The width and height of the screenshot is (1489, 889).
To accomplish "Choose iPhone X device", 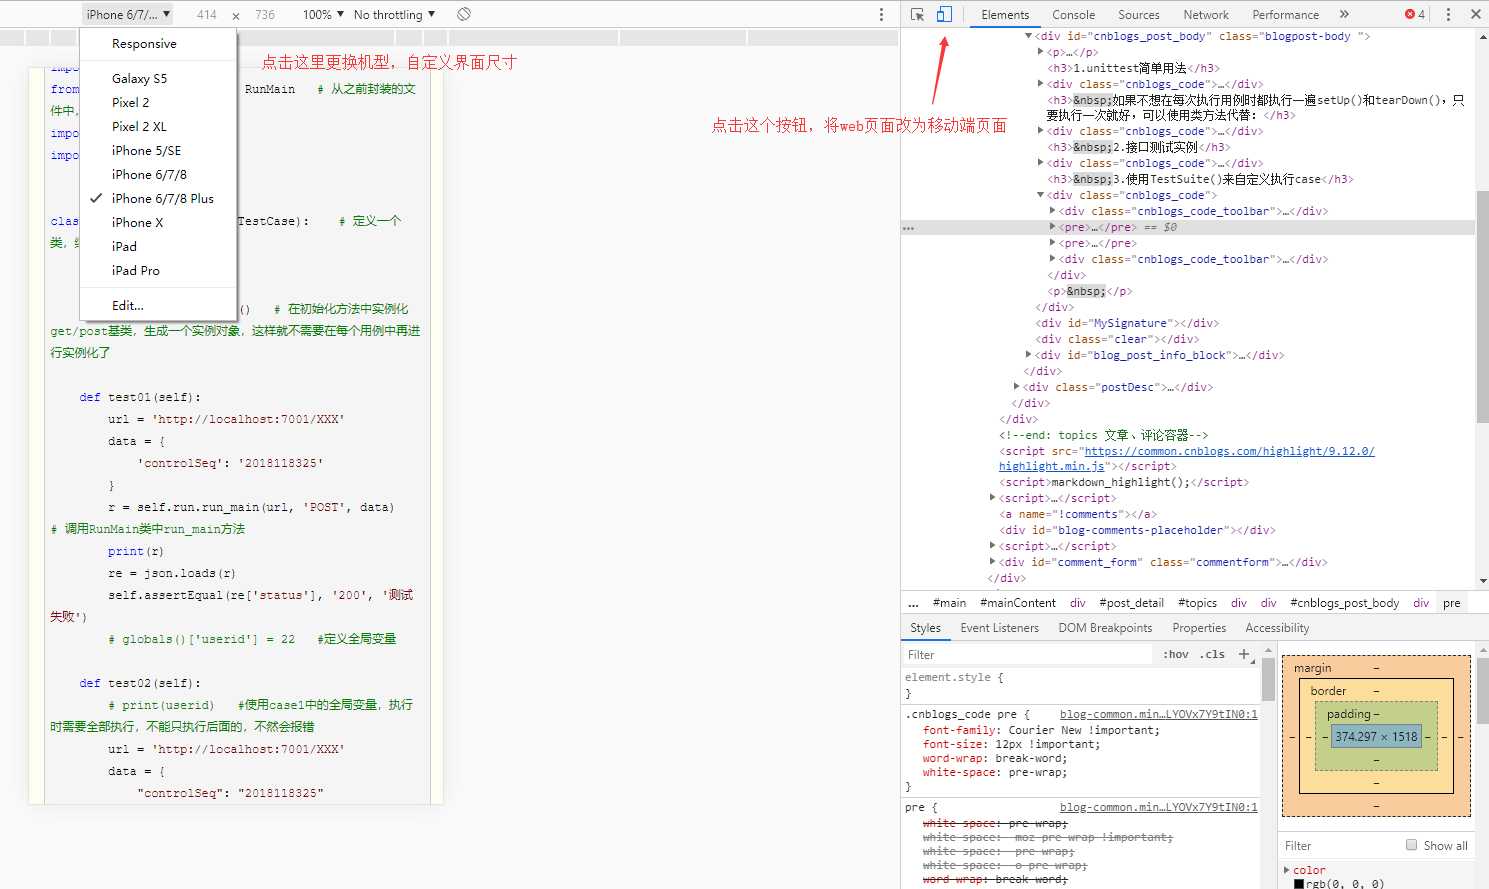I will pos(158,222).
